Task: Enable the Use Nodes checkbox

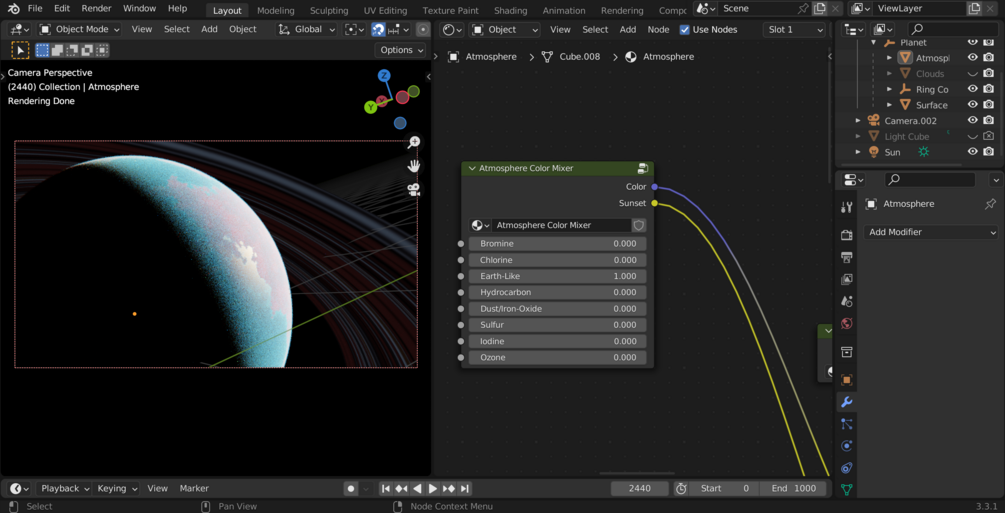Action: (685, 29)
